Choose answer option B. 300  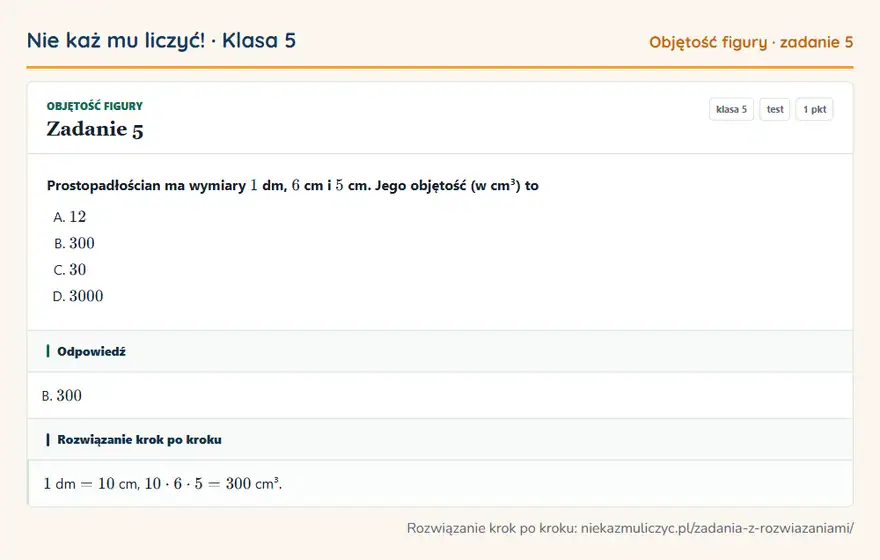tap(74, 244)
